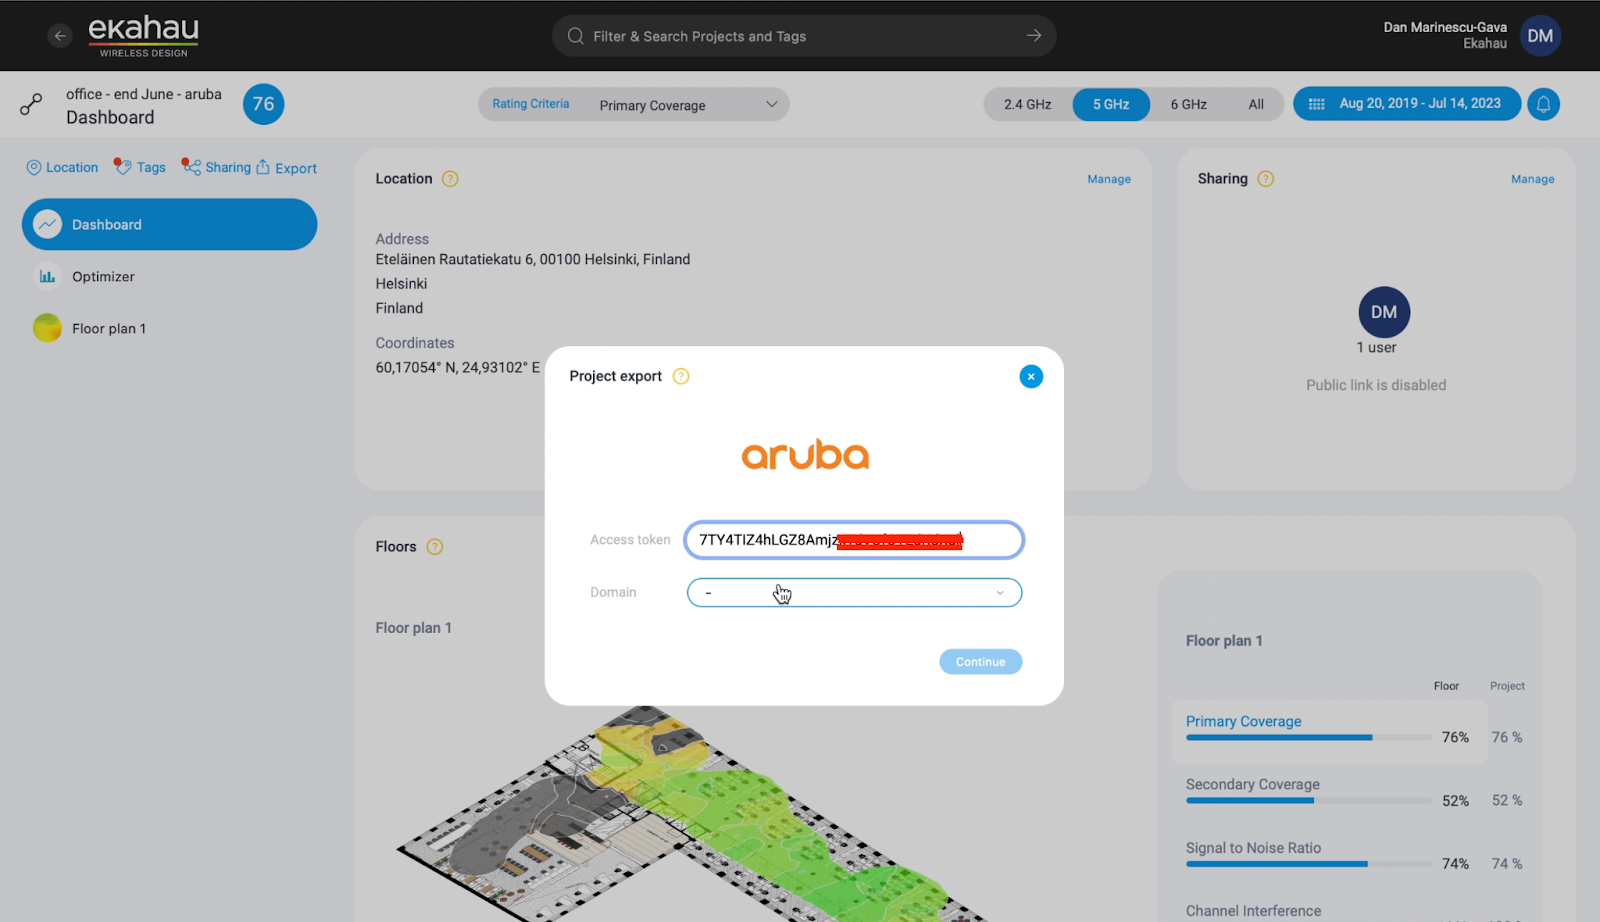Open Location from the left toolbar
The width and height of the screenshot is (1600, 922).
pyautogui.click(x=62, y=168)
